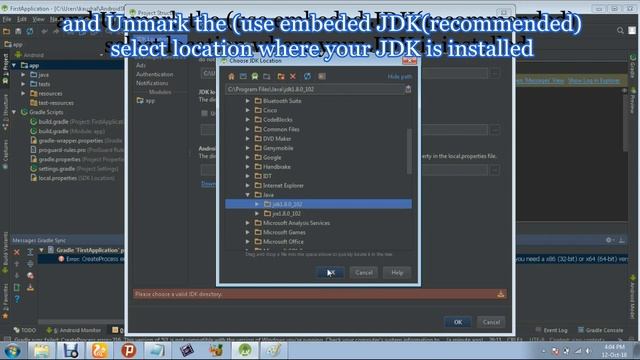640x360 pixels.
Task: Click the path history icon beside path field
Action: pyautogui.click(x=408, y=89)
